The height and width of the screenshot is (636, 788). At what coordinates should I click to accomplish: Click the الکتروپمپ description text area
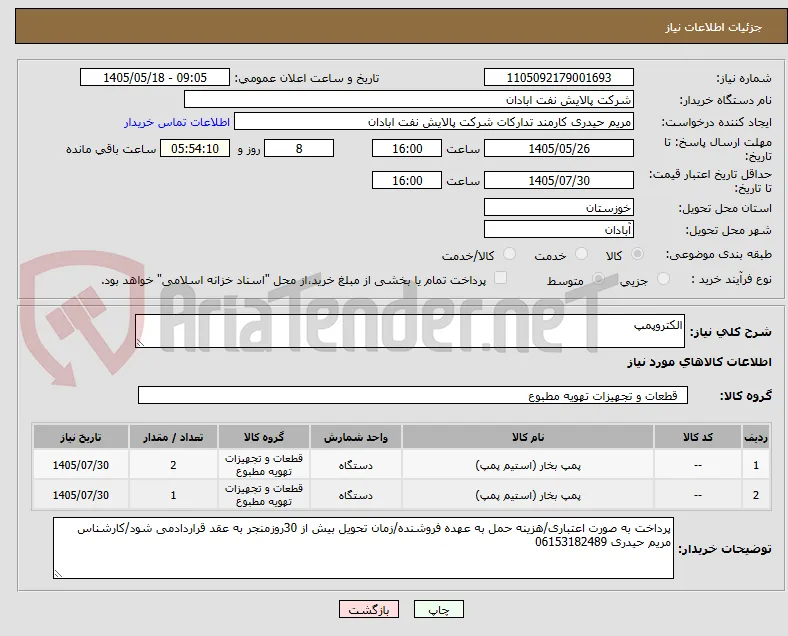(x=410, y=331)
